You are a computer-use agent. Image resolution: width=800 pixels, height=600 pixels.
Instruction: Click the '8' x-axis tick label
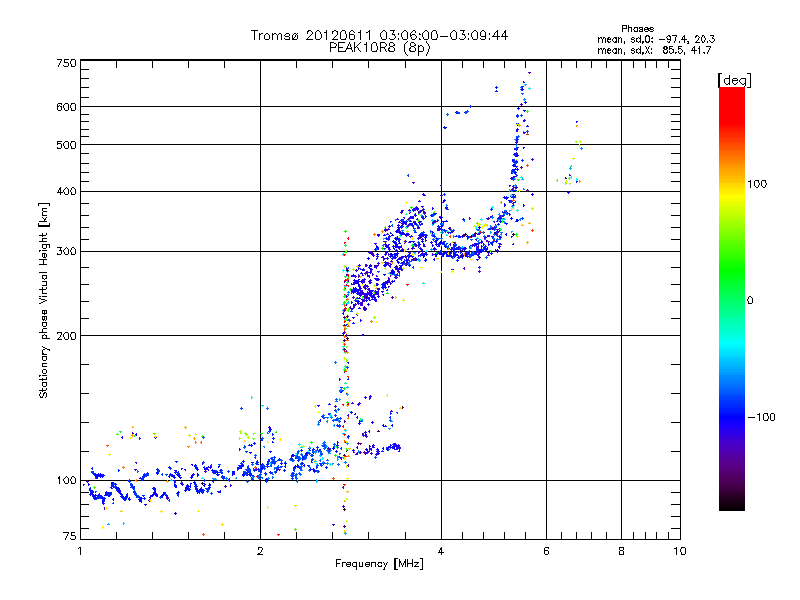(x=621, y=551)
